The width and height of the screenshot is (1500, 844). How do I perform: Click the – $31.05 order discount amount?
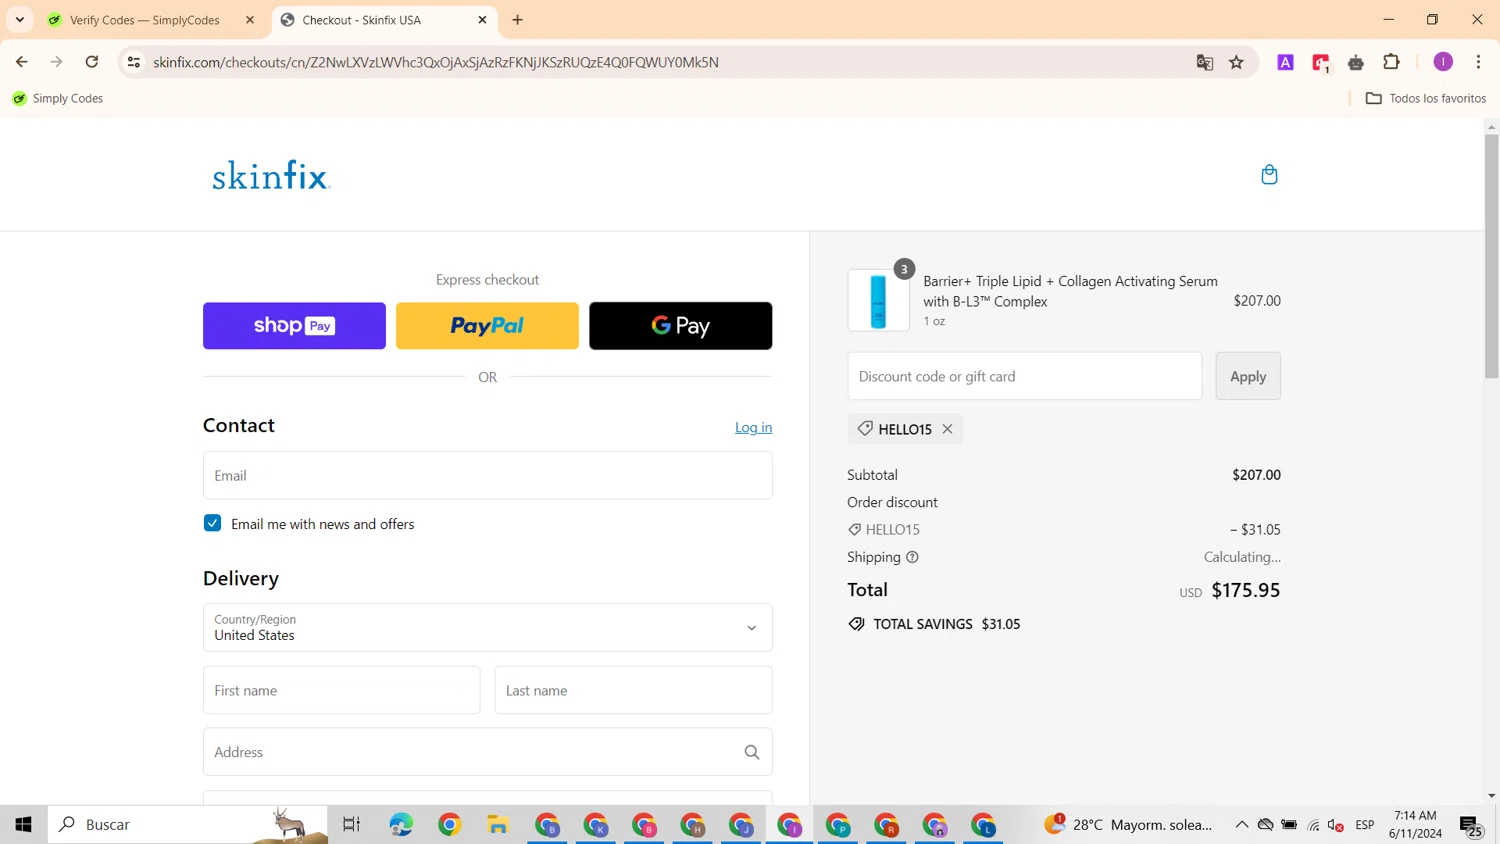pos(1255,530)
